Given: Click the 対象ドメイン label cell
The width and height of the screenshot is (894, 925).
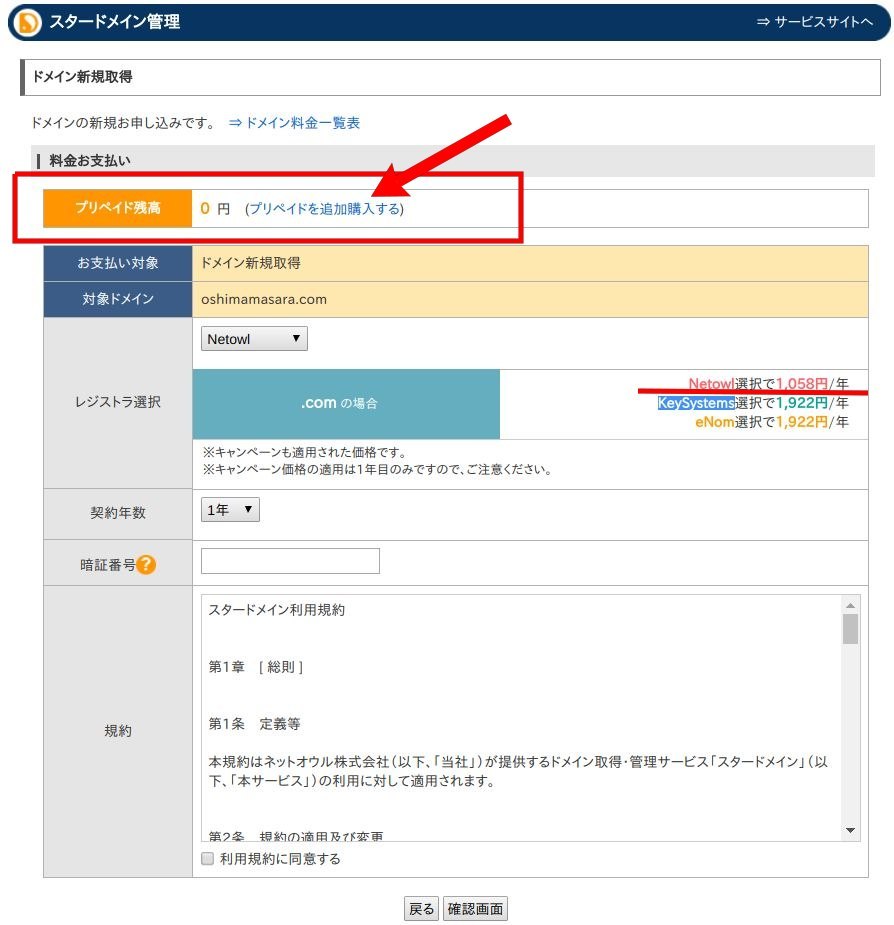Looking at the screenshot, I should click(x=118, y=299).
